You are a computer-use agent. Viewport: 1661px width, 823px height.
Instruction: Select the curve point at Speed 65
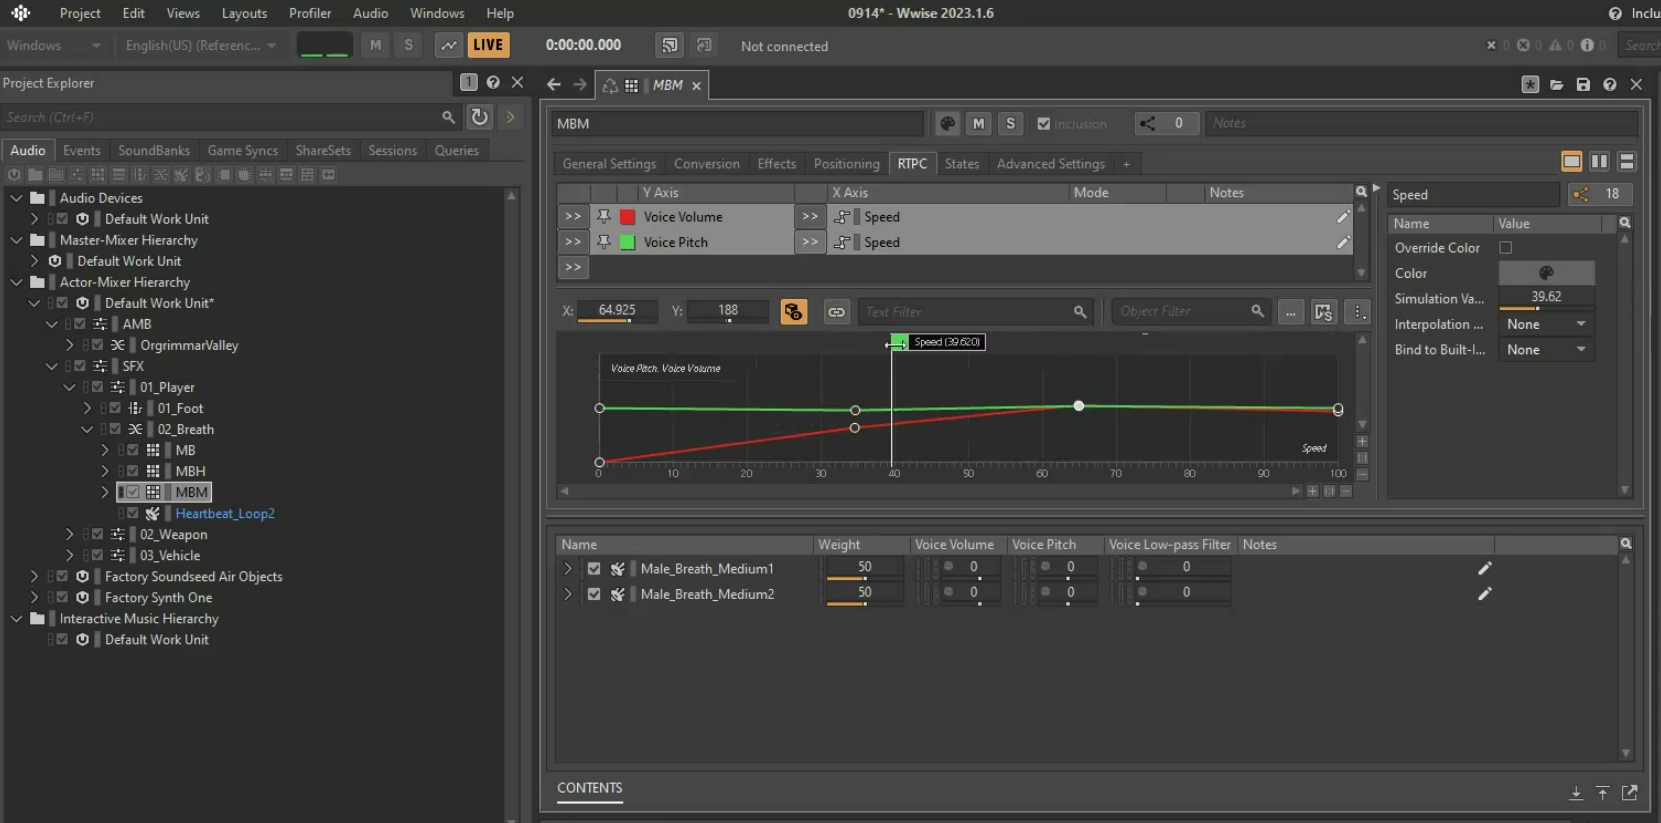click(1078, 406)
